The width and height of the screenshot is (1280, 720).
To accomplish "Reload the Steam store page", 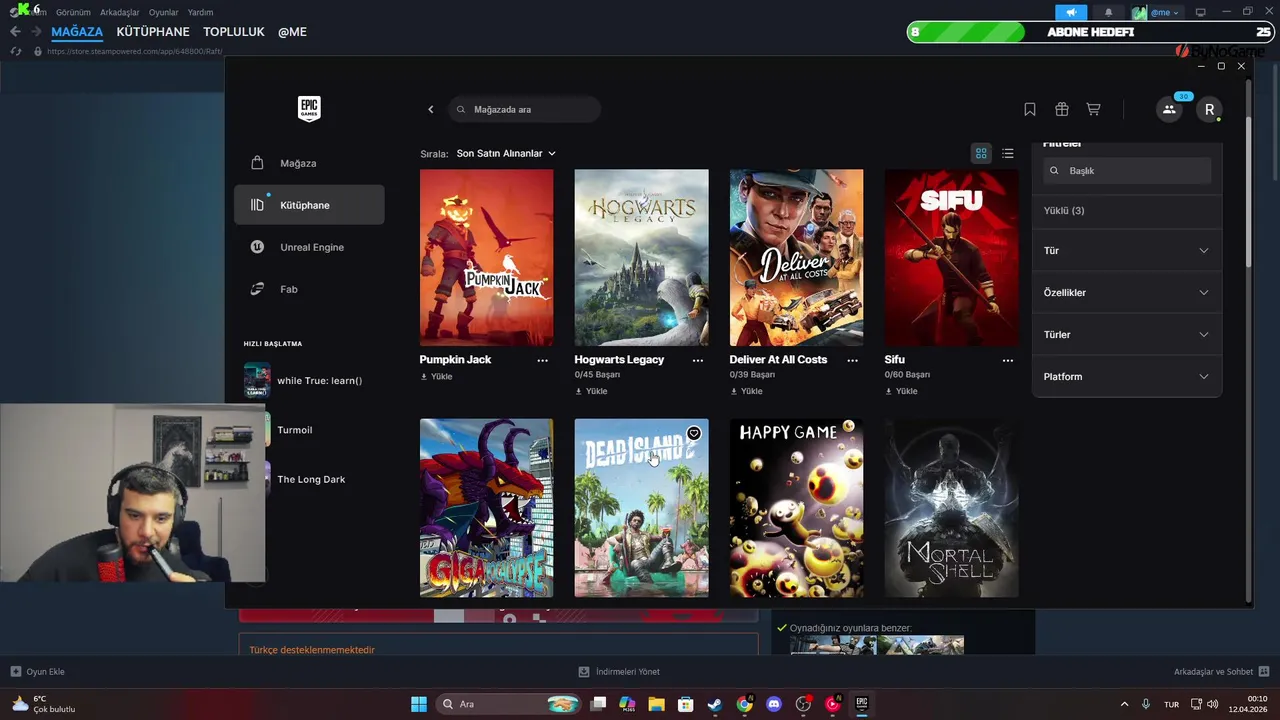I will tap(15, 51).
